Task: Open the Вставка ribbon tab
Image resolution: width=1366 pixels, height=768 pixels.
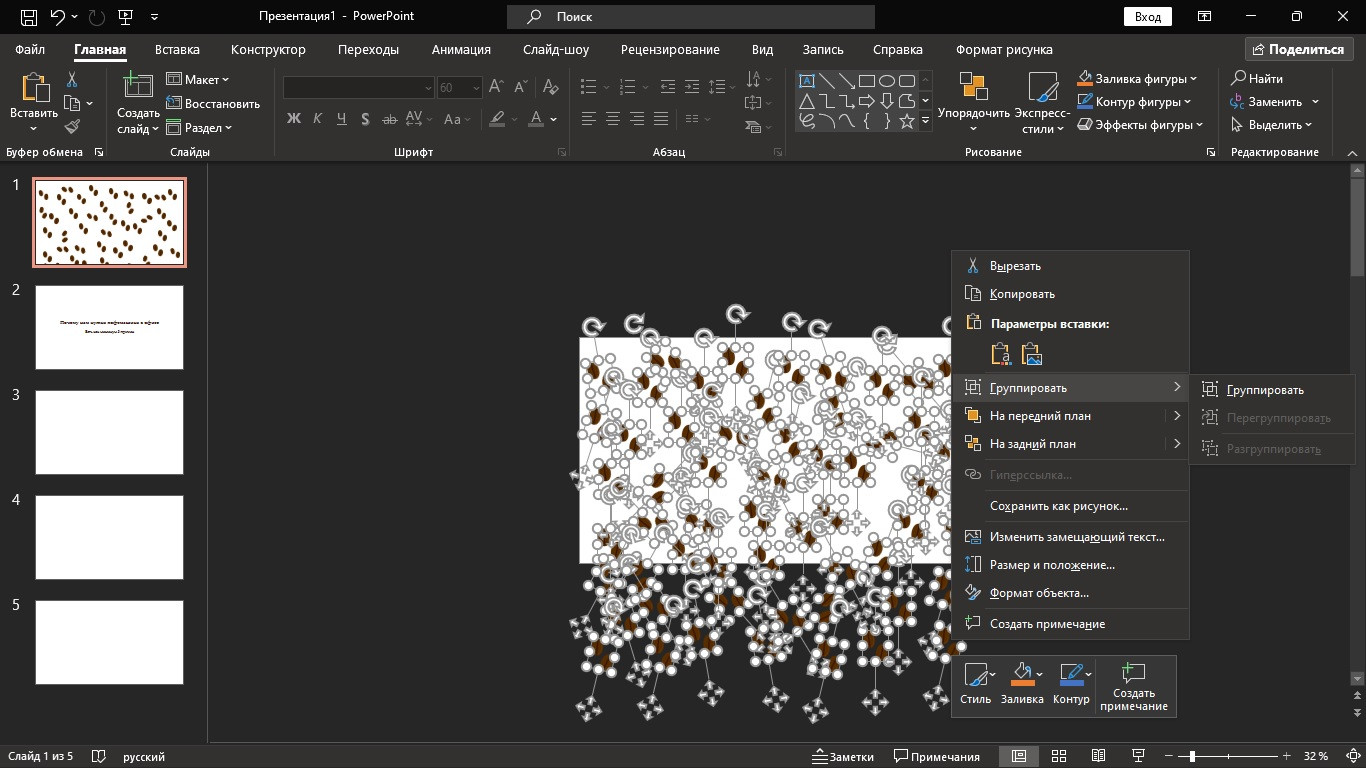Action: [177, 49]
